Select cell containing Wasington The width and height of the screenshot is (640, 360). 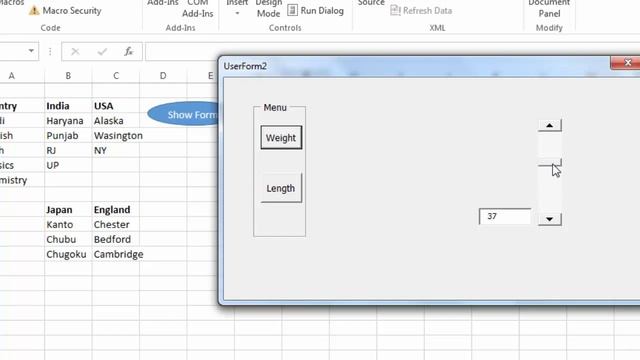[116, 136]
